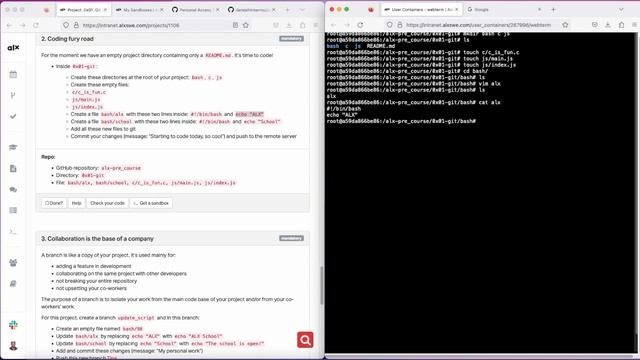This screenshot has width=640, height=360.
Task: Reload the intranet project page
Action: 36,25
